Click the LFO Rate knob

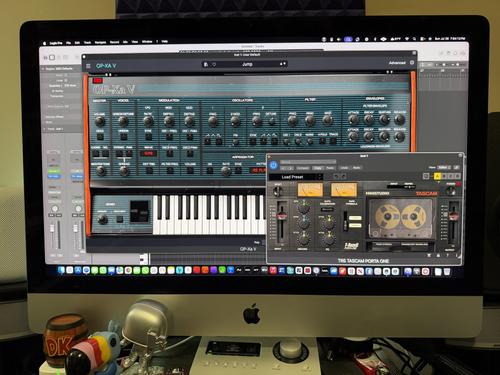pos(148,121)
